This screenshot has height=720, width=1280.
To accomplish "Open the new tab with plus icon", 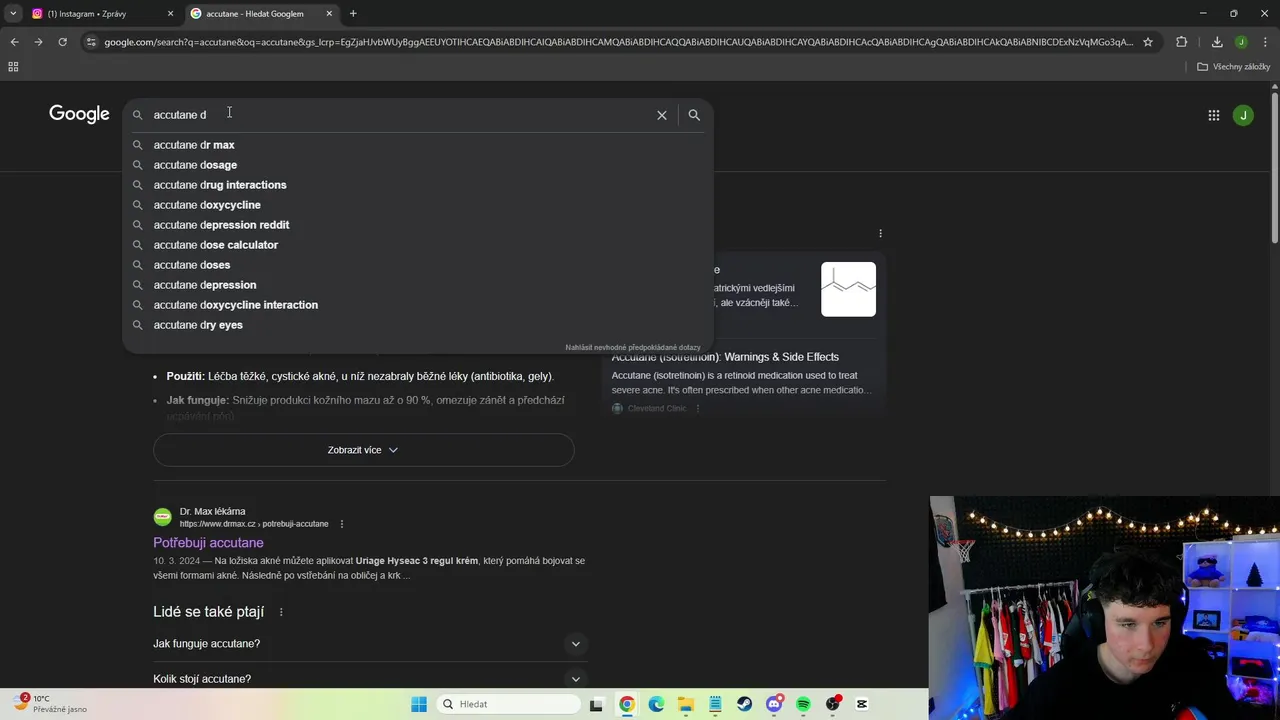I will 353,14.
